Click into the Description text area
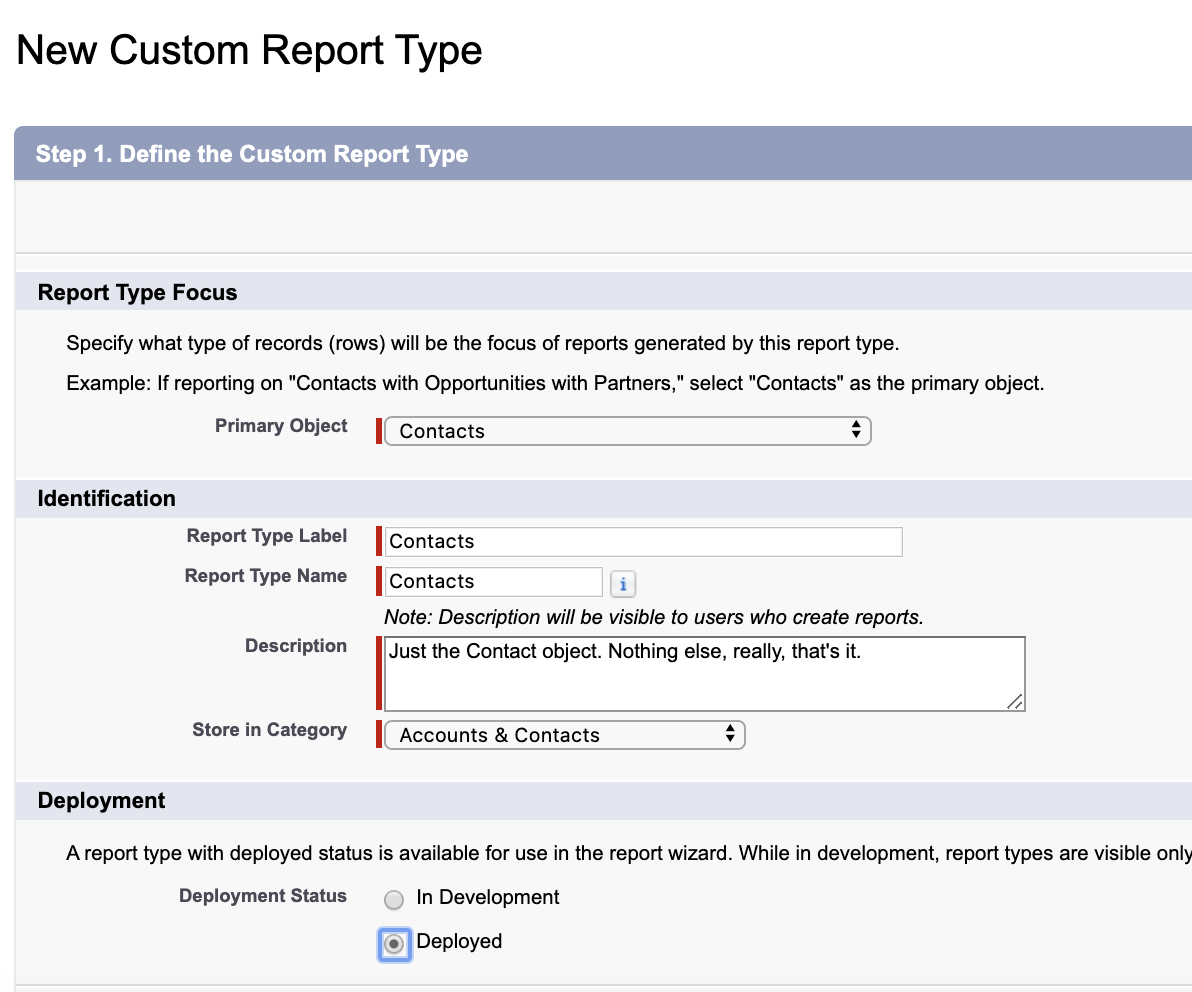This screenshot has width=1192, height=992. pos(705,674)
